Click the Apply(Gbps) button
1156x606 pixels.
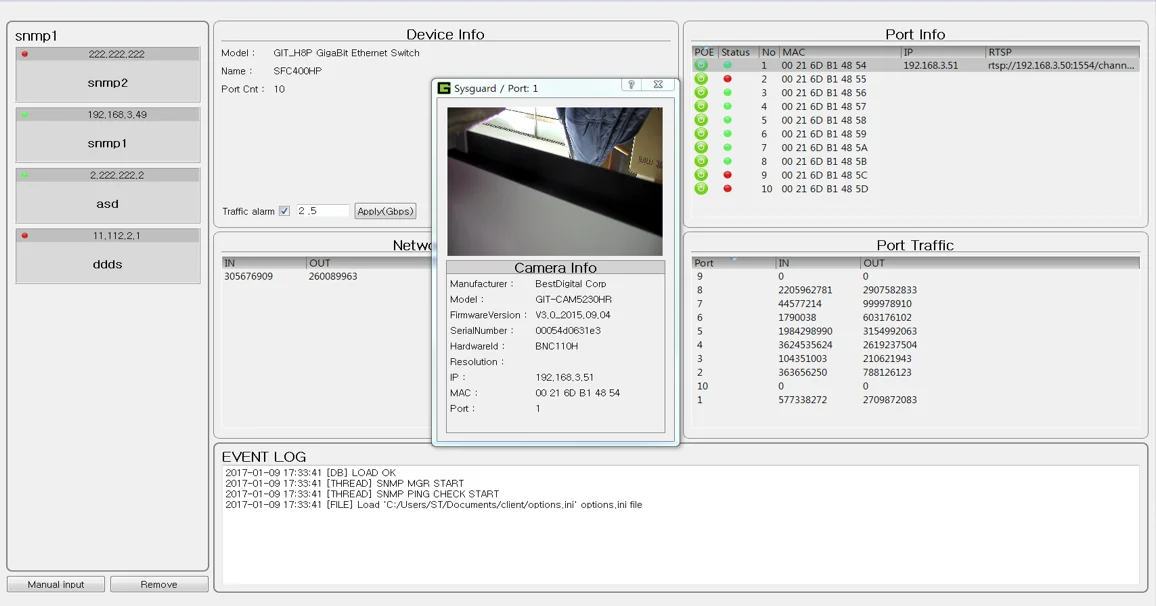pyautogui.click(x=385, y=210)
